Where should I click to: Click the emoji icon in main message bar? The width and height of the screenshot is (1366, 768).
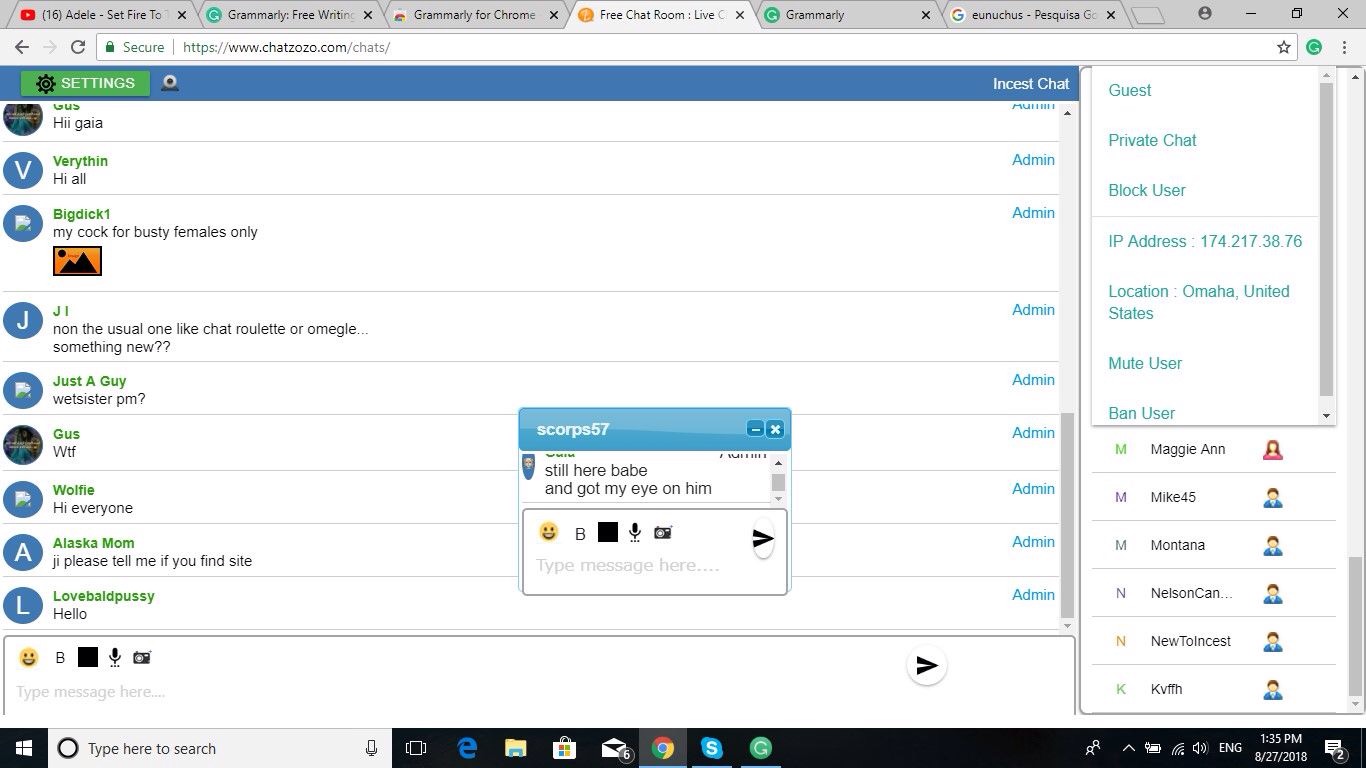pos(29,657)
